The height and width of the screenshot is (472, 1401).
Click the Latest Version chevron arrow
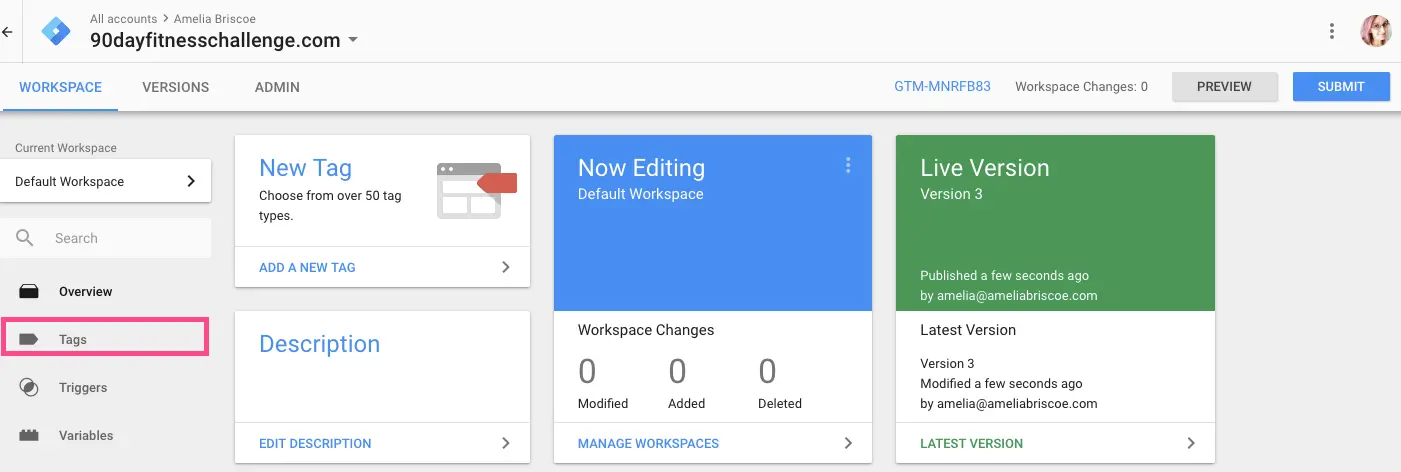click(x=1191, y=443)
